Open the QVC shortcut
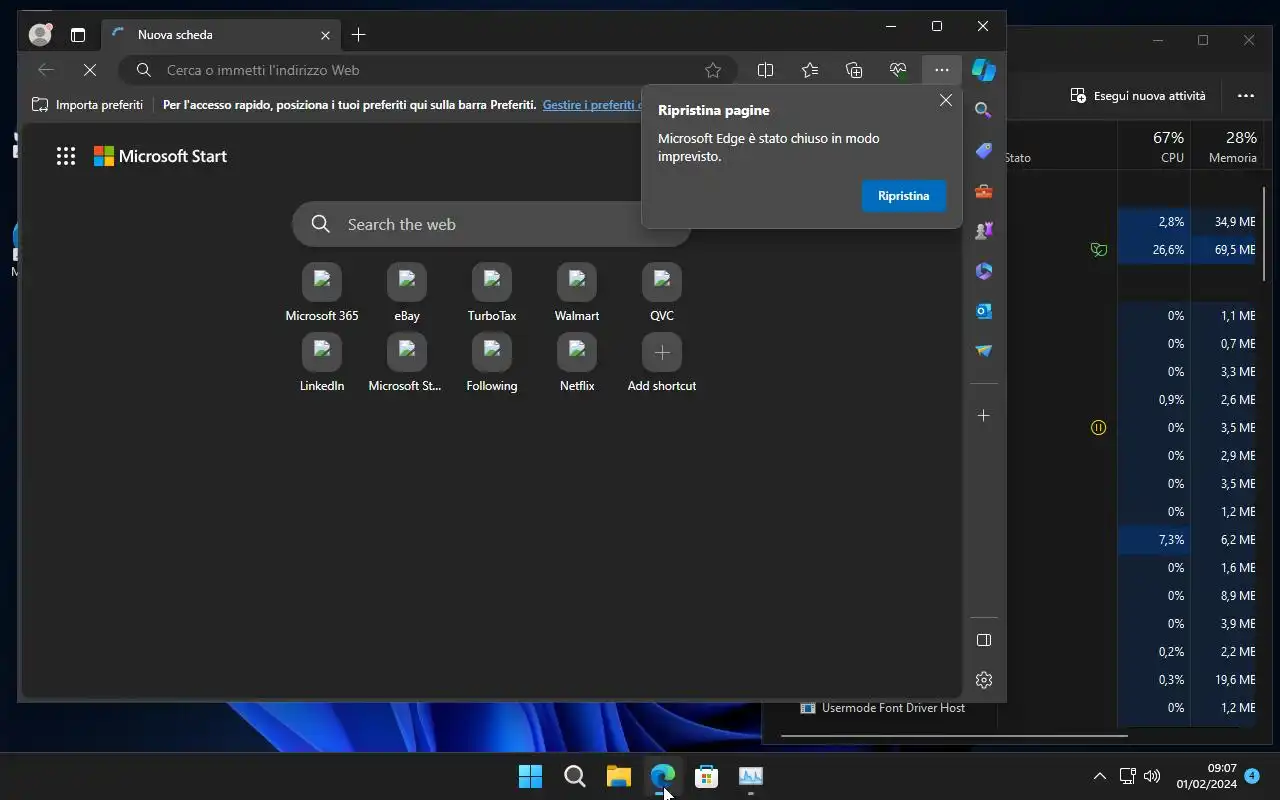The height and width of the screenshot is (800, 1280). click(x=662, y=293)
